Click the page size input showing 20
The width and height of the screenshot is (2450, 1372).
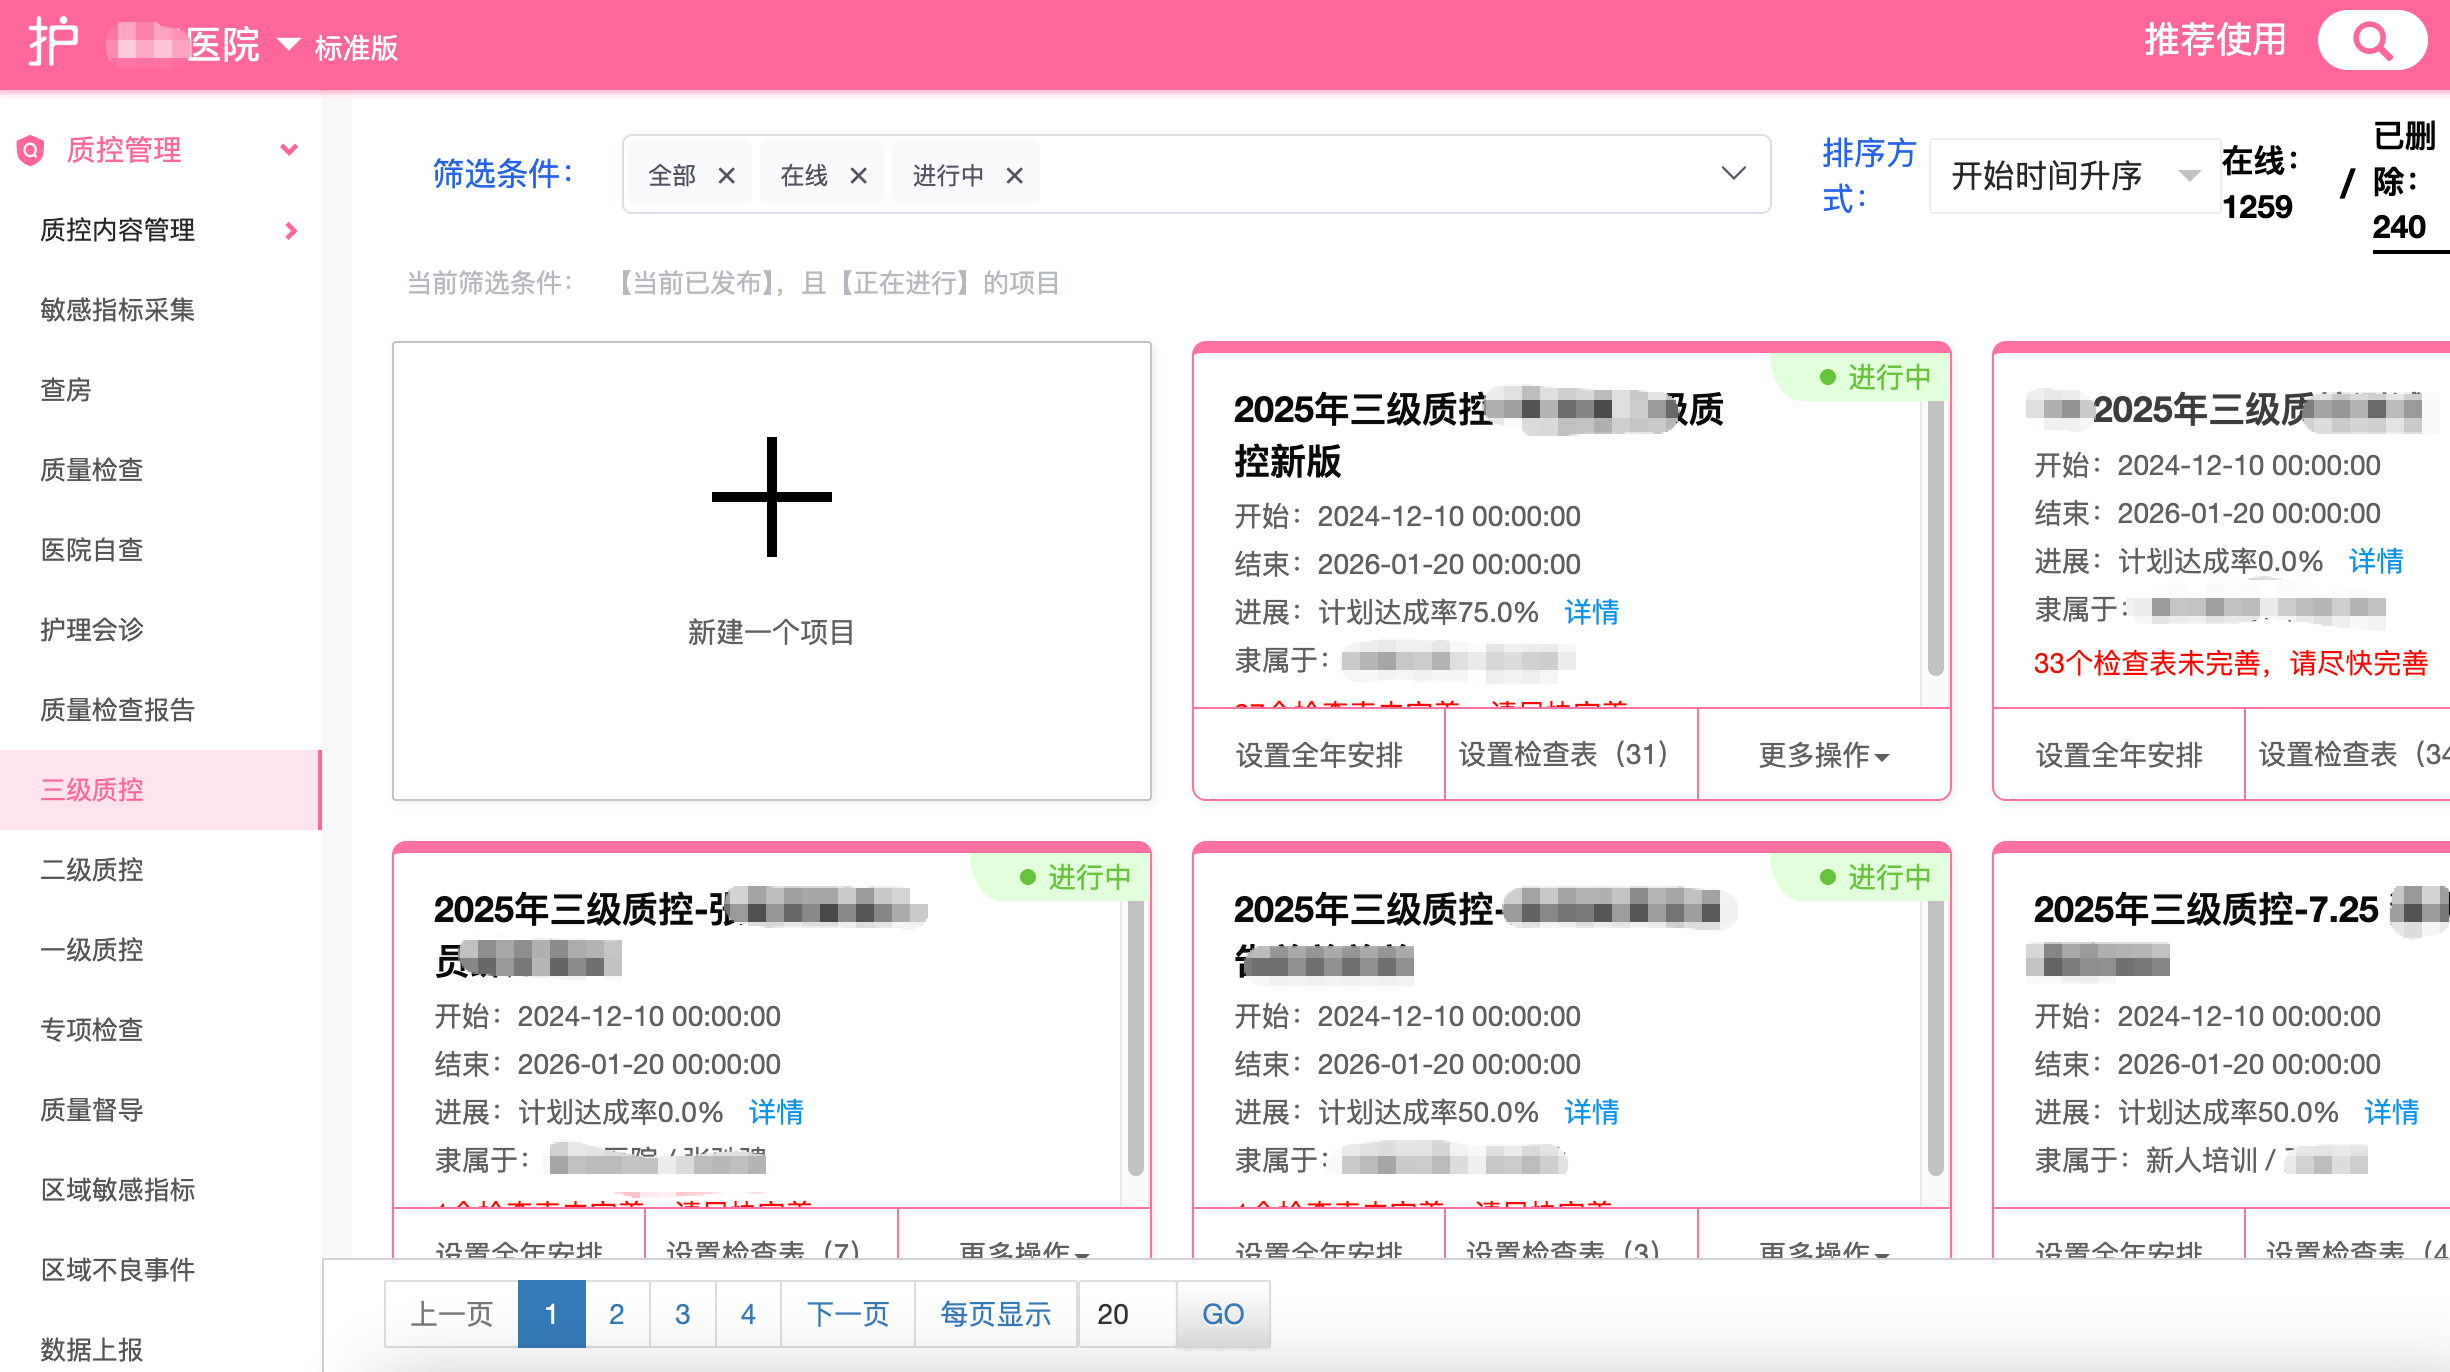(x=1127, y=1314)
